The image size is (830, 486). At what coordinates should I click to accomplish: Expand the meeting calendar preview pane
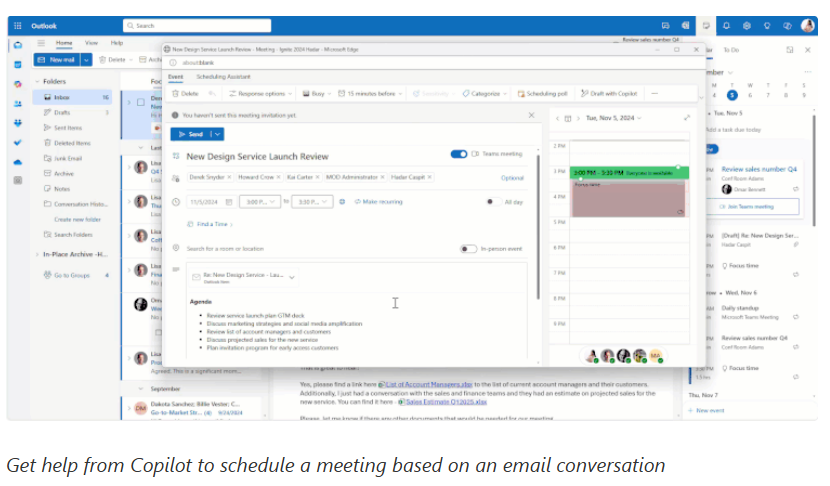(687, 118)
